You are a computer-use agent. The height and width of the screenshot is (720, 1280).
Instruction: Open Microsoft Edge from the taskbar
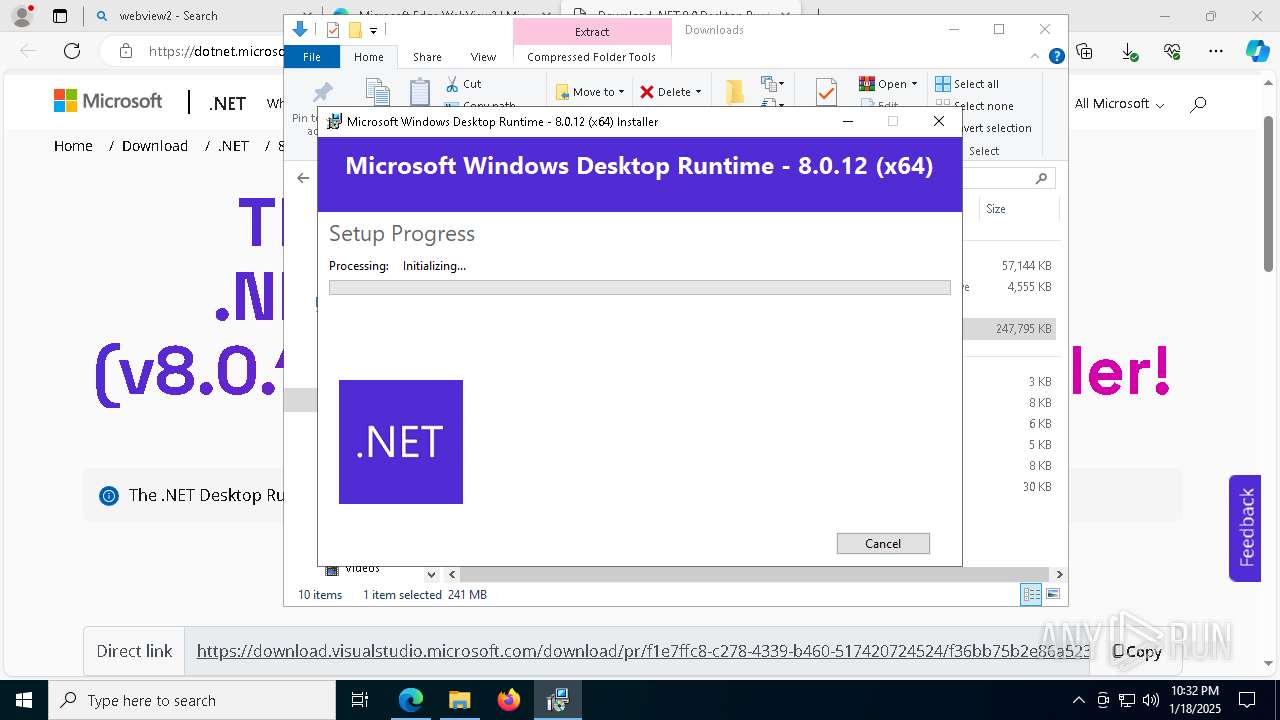(x=411, y=700)
